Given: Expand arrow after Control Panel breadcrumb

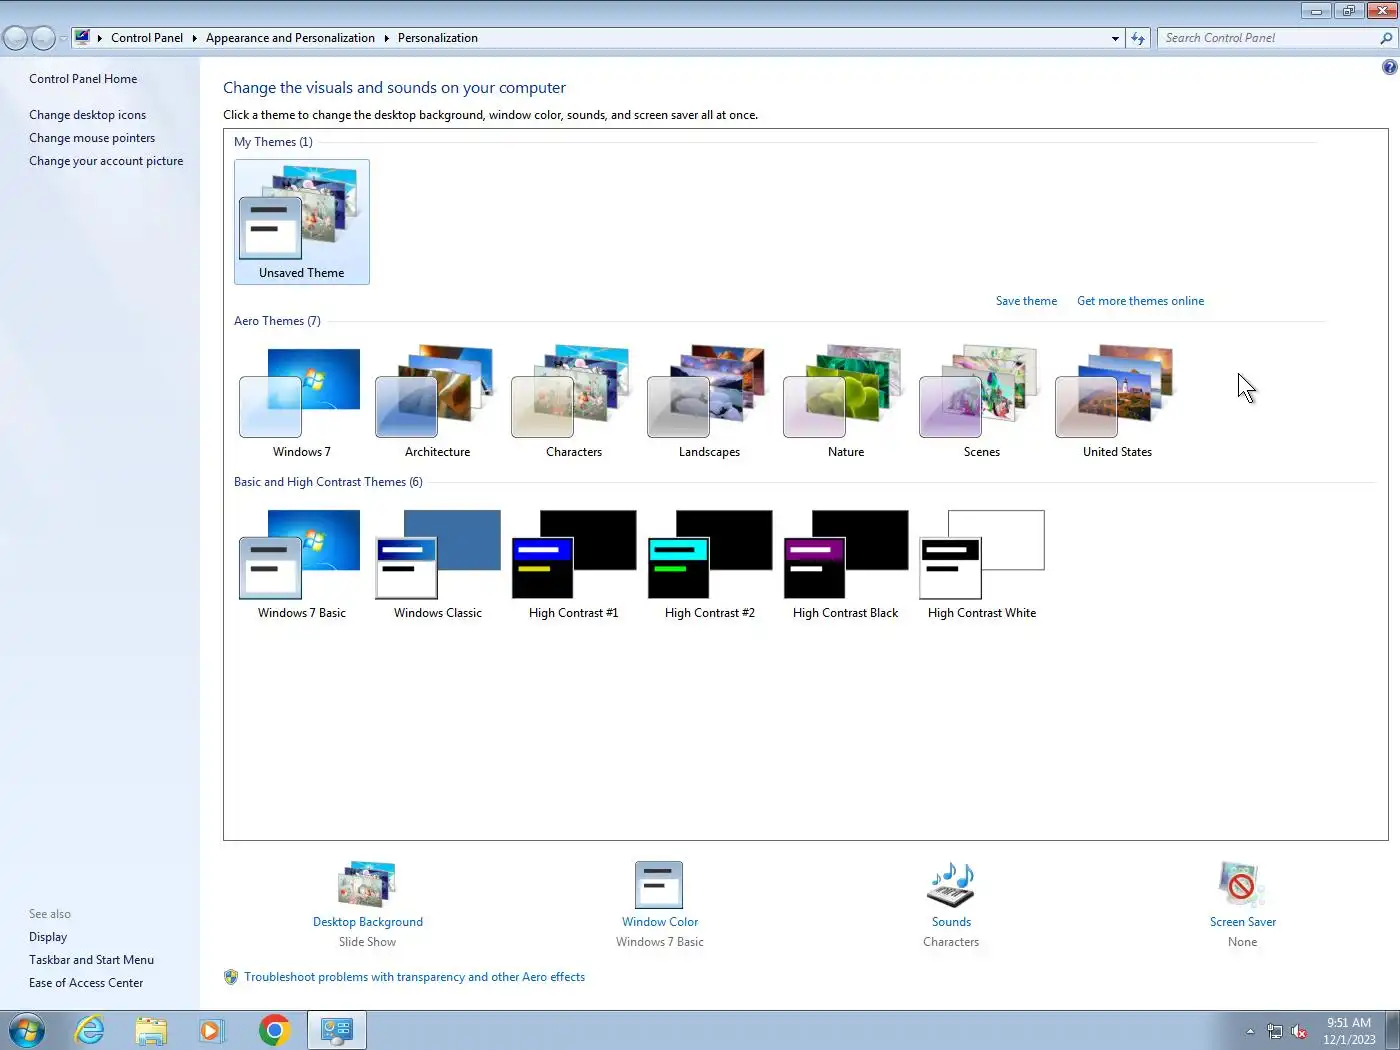Looking at the screenshot, I should pyautogui.click(x=194, y=38).
